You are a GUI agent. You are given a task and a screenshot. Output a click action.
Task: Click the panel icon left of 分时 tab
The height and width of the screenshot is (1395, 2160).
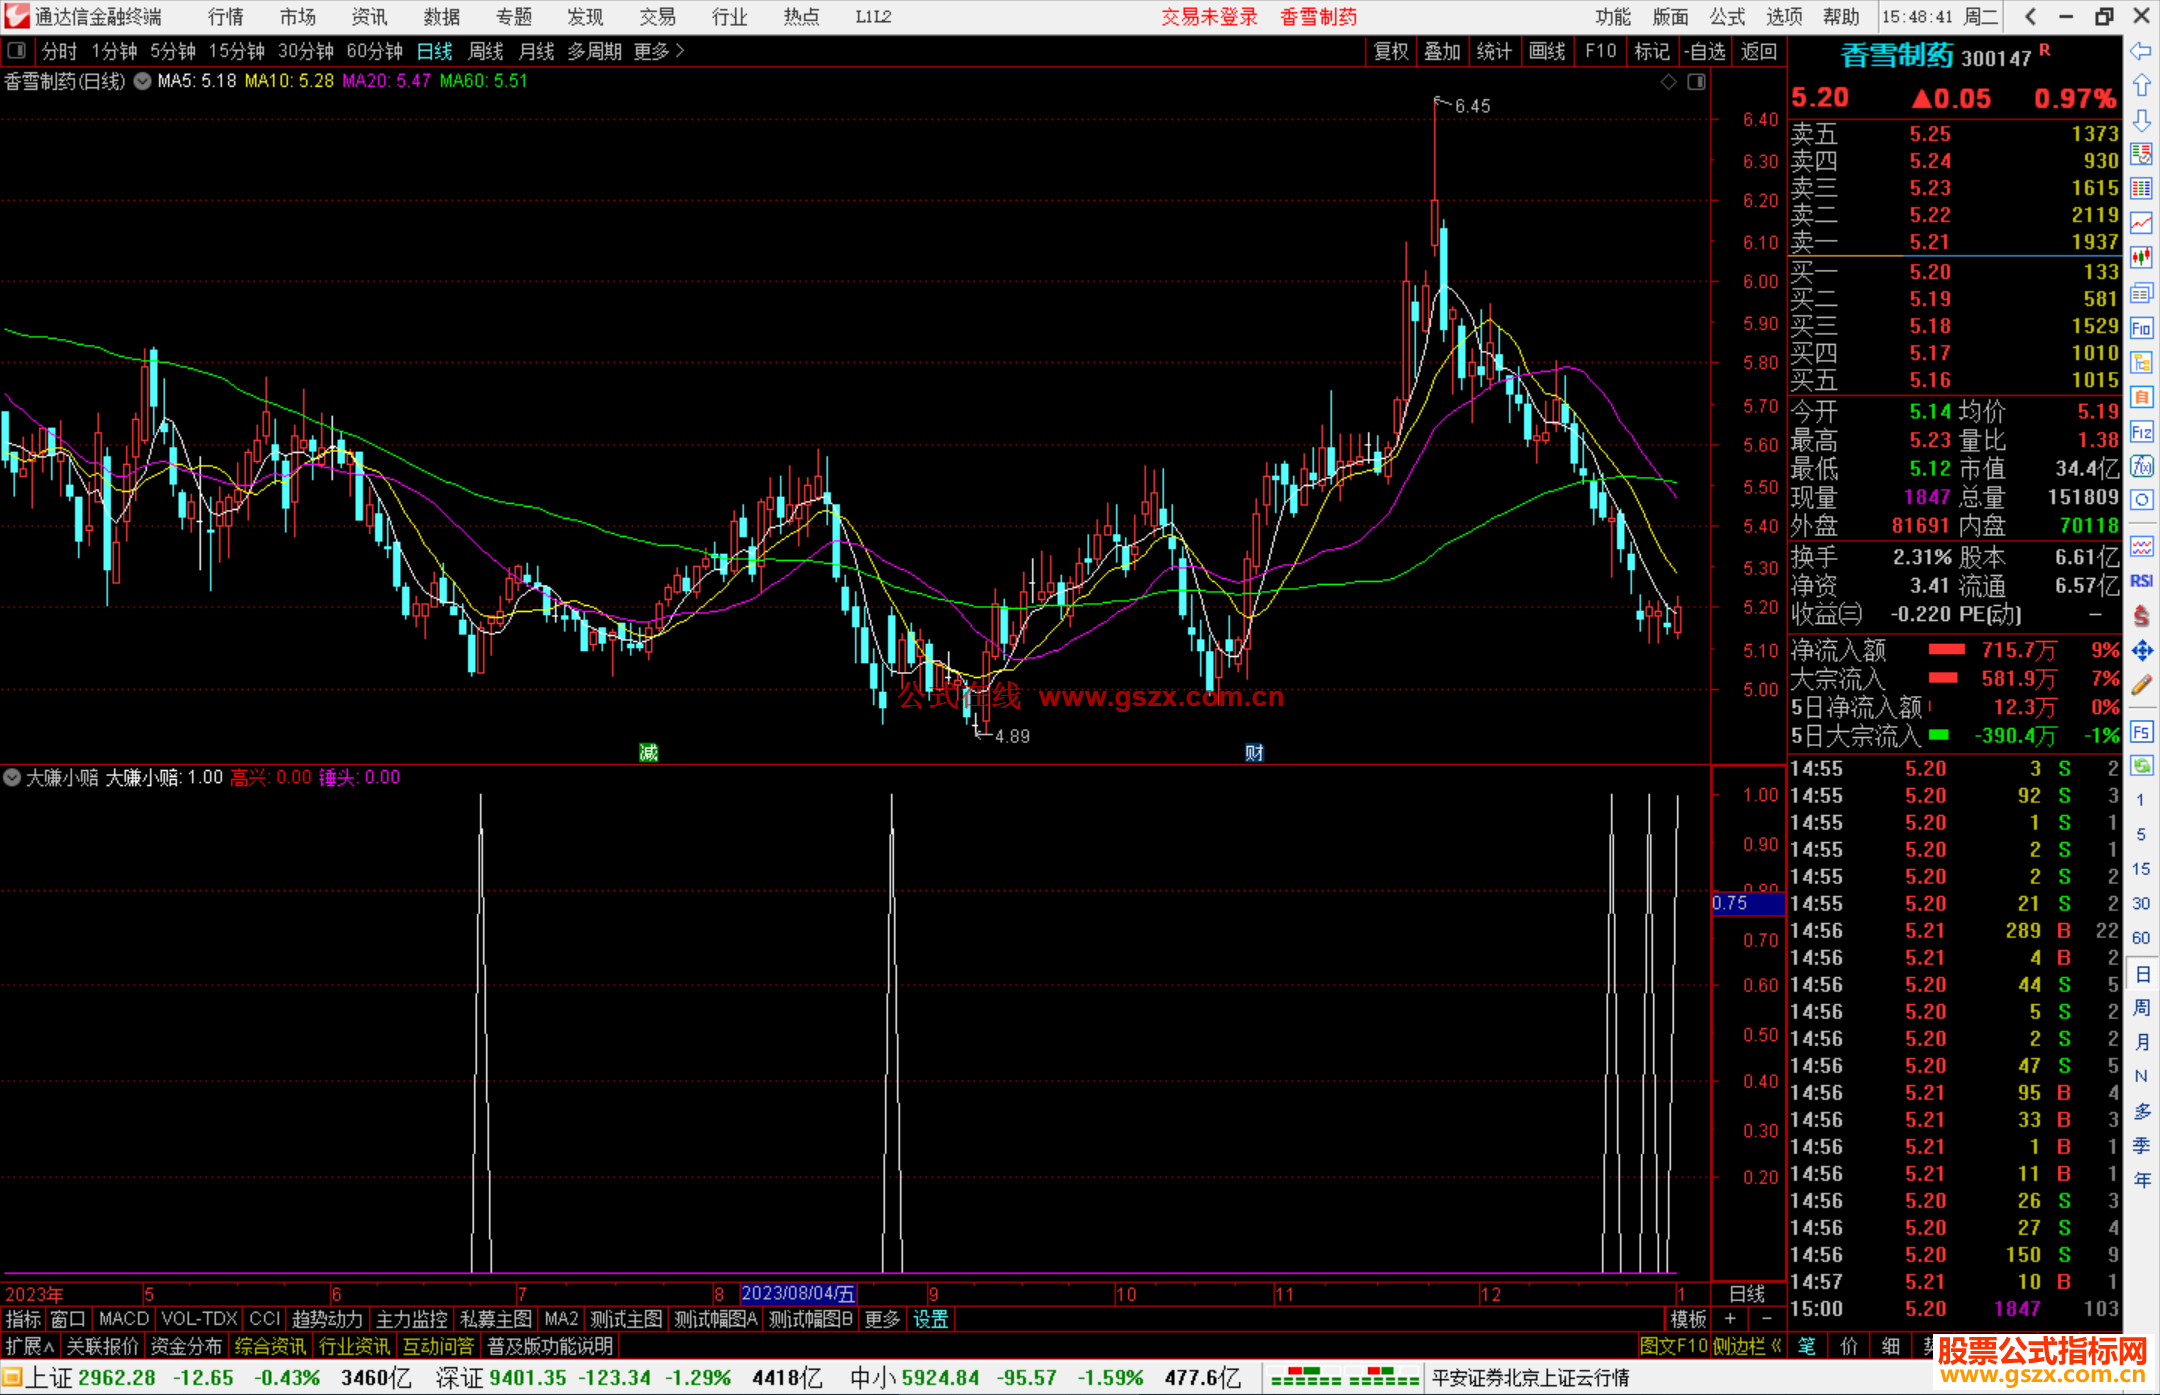pos(17,51)
